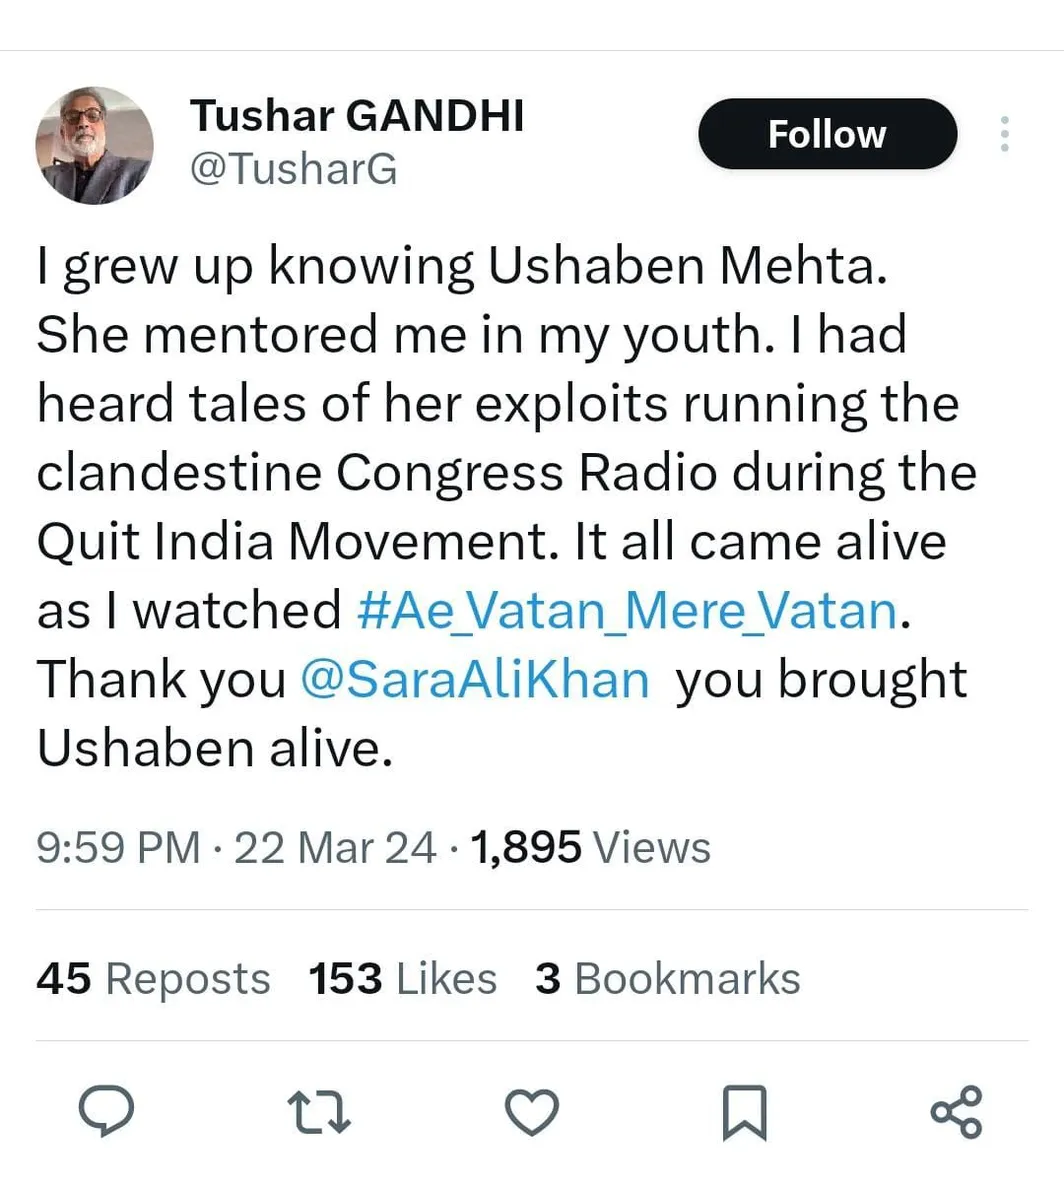Show the 45 Reposts list
Screen dimensions: 1064x1178
153,979
